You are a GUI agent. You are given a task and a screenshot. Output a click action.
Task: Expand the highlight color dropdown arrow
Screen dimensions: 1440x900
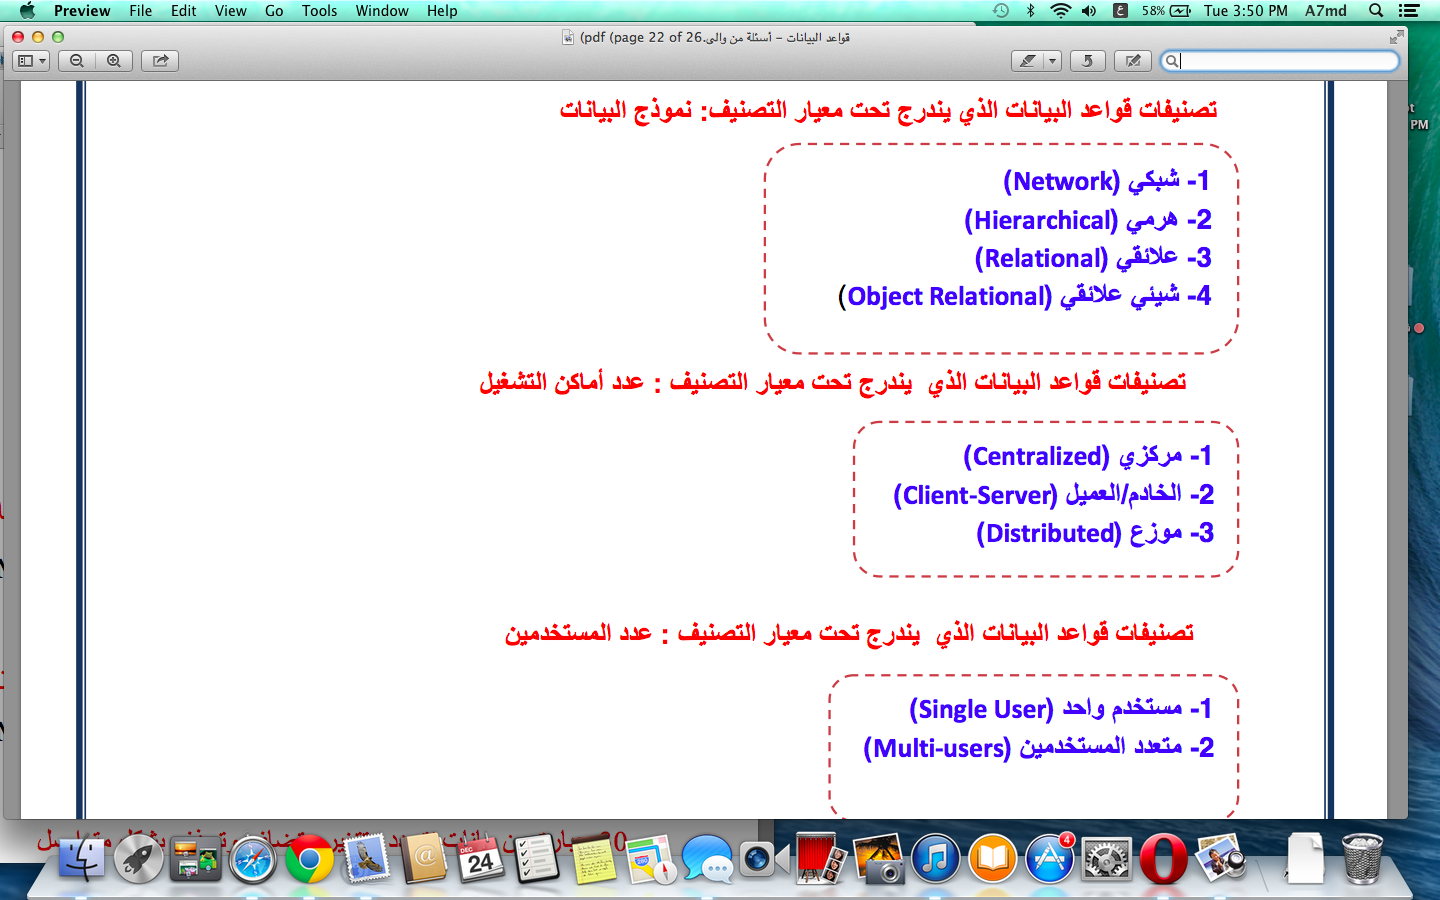pyautogui.click(x=1052, y=61)
